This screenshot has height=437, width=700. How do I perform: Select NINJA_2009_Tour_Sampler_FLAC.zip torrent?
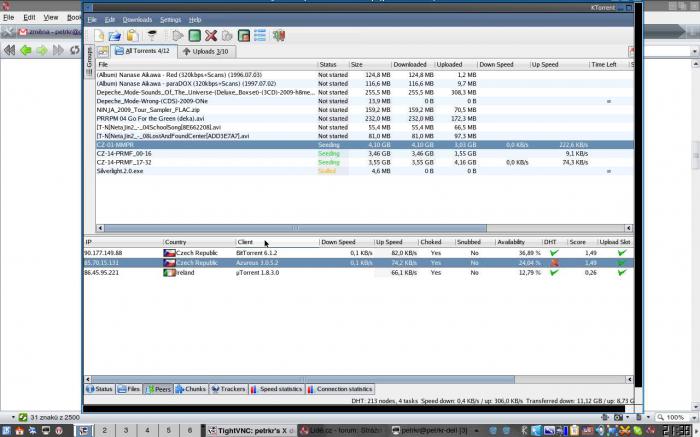(x=364, y=110)
